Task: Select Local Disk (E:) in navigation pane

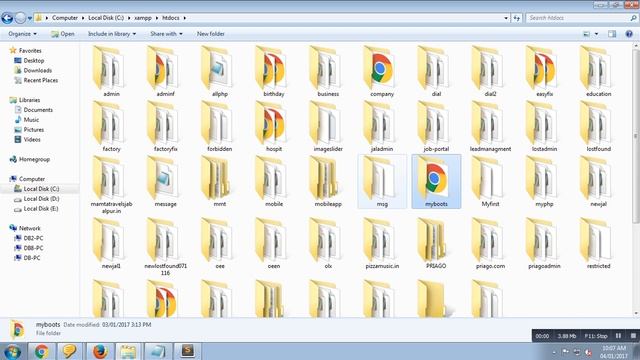Action: point(36,209)
